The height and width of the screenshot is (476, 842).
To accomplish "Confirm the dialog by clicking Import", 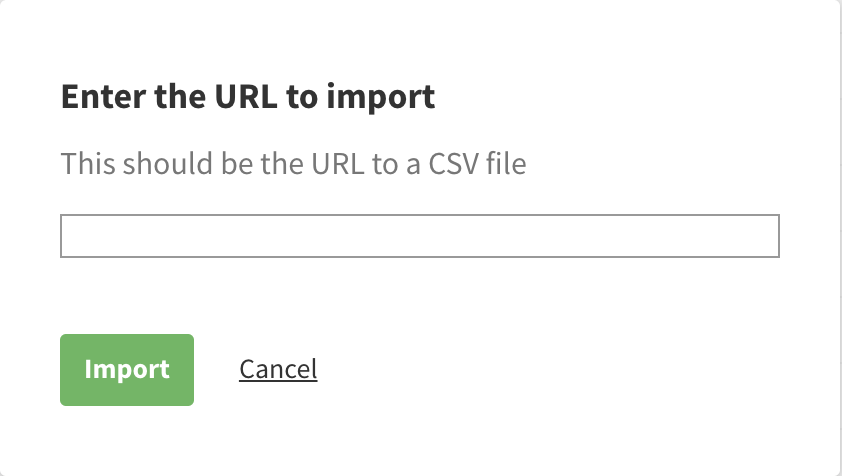I will pyautogui.click(x=127, y=370).
